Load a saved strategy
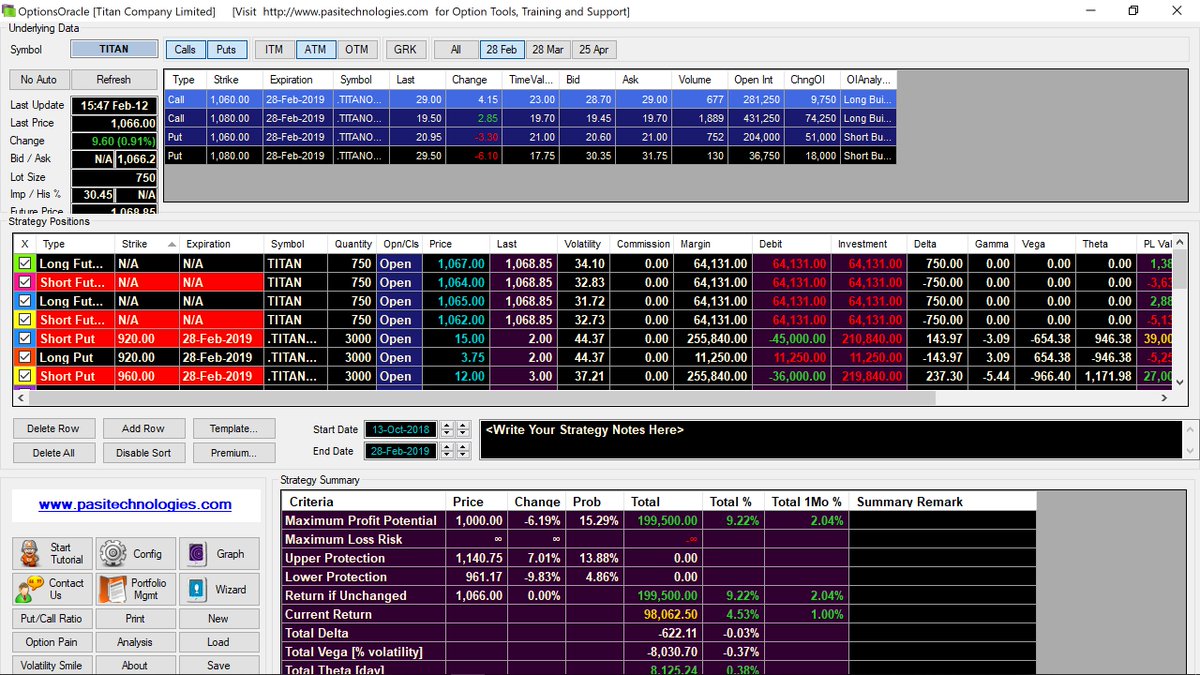 [x=219, y=642]
